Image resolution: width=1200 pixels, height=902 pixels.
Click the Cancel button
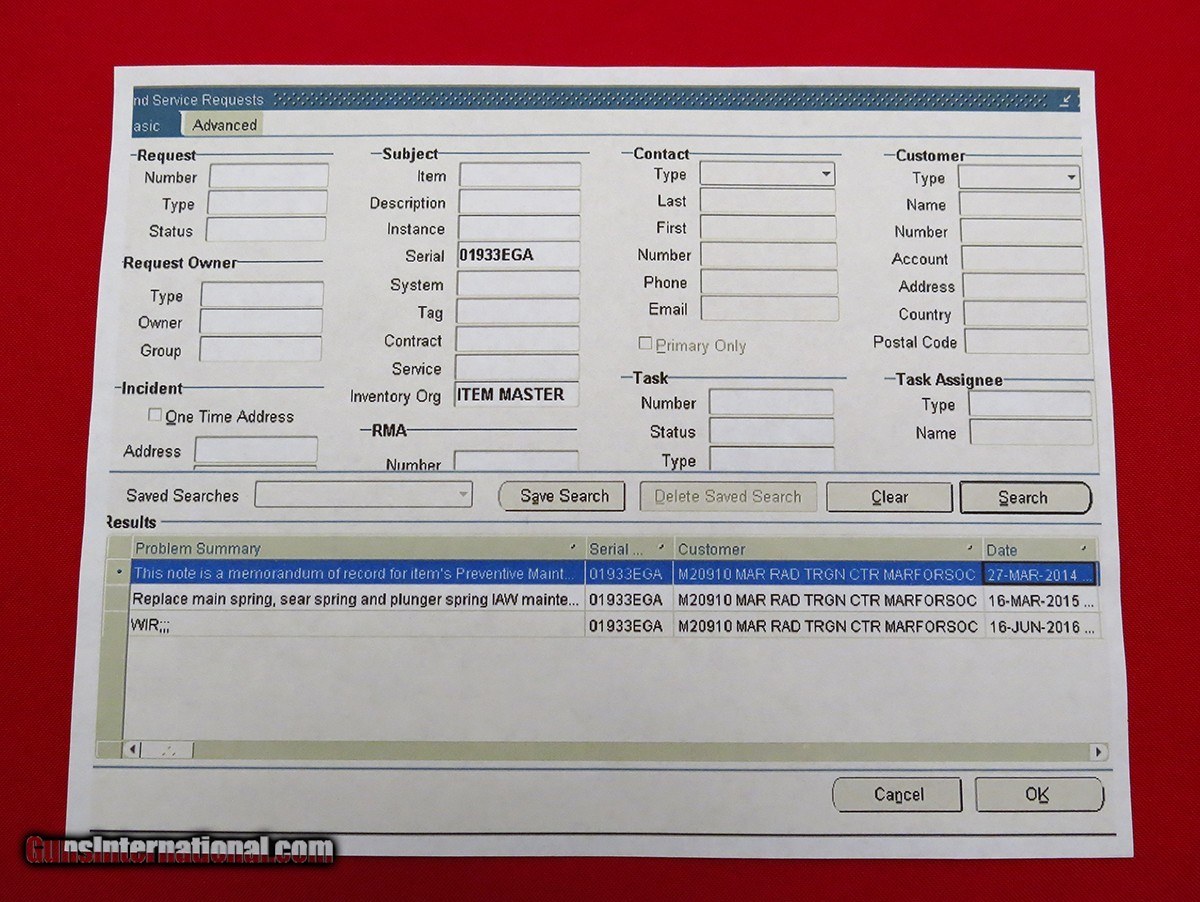(x=898, y=795)
